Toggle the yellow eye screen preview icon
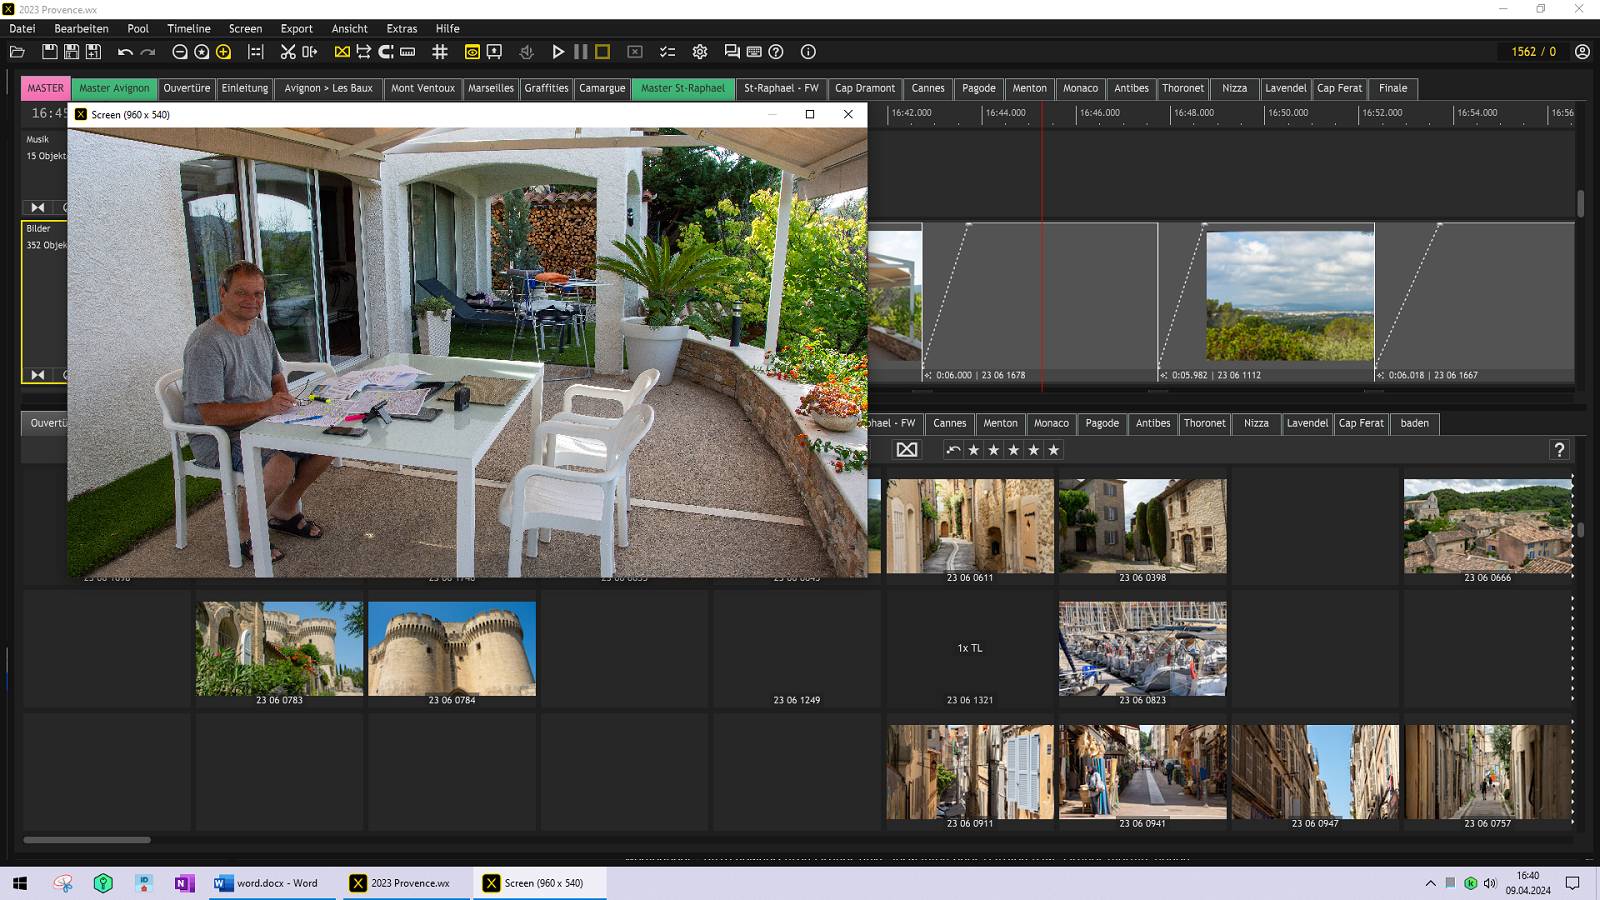The width and height of the screenshot is (1600, 900). click(x=472, y=52)
